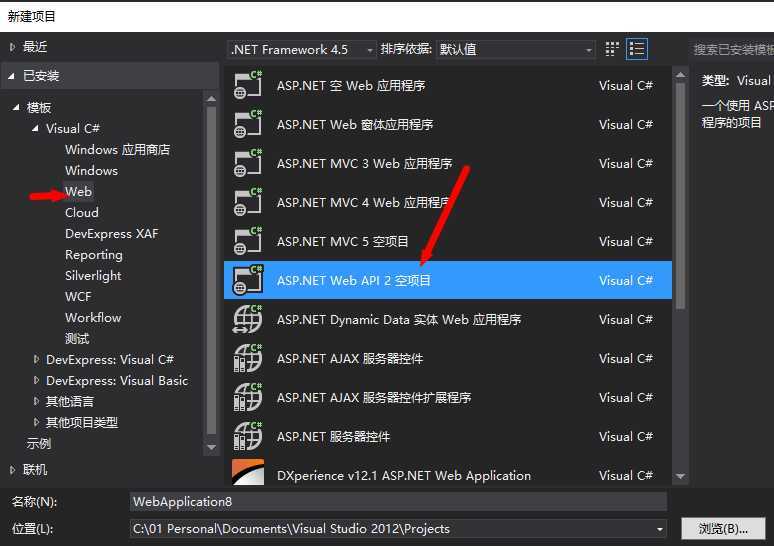The height and width of the screenshot is (546, 774).
Task: Select the Reporting category
Action: (x=94, y=255)
